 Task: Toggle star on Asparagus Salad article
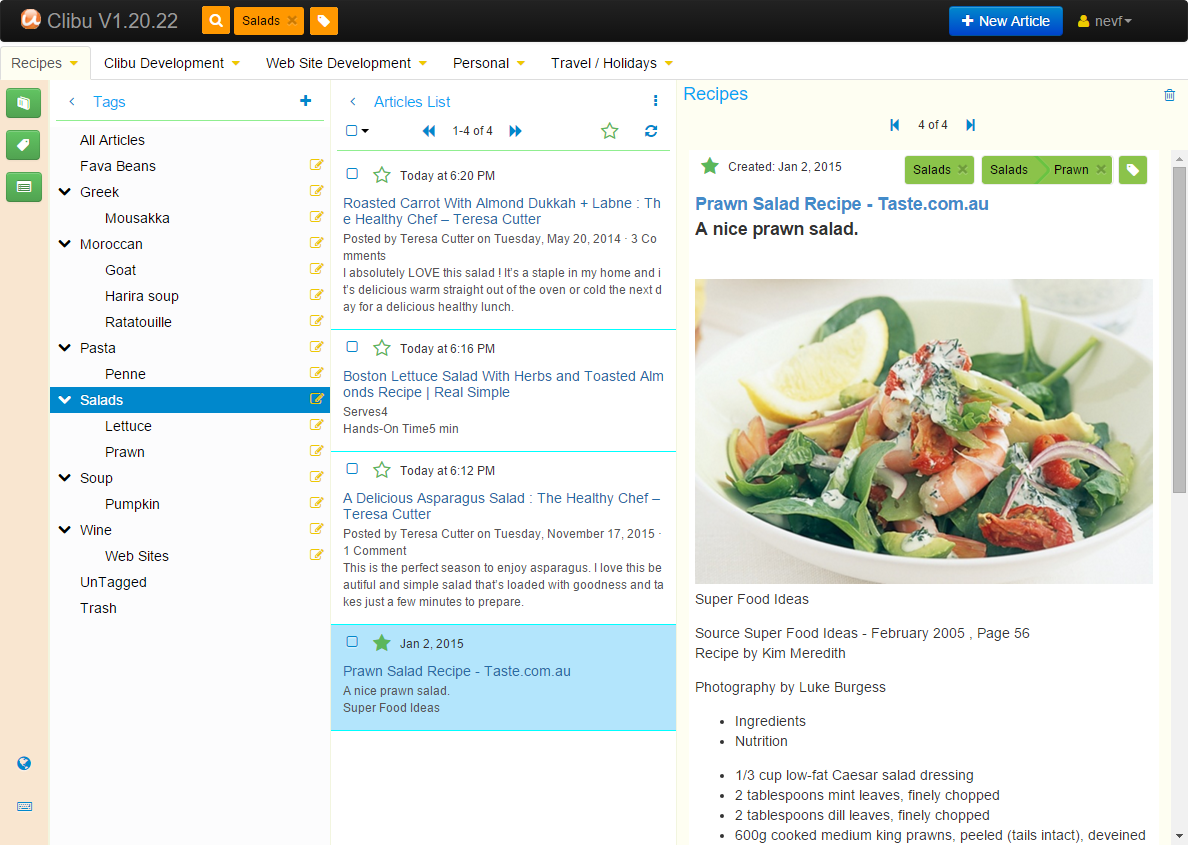pos(381,470)
